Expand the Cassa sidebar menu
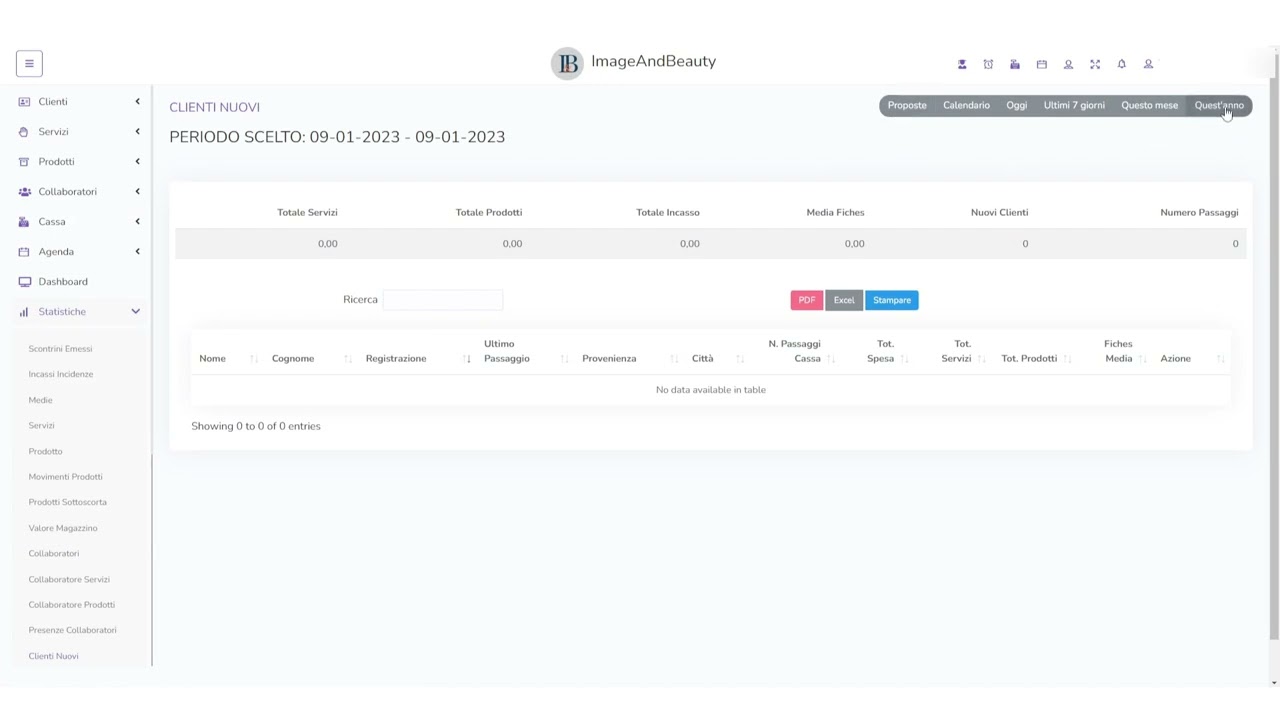This screenshot has width=1280, height=720. [80, 222]
